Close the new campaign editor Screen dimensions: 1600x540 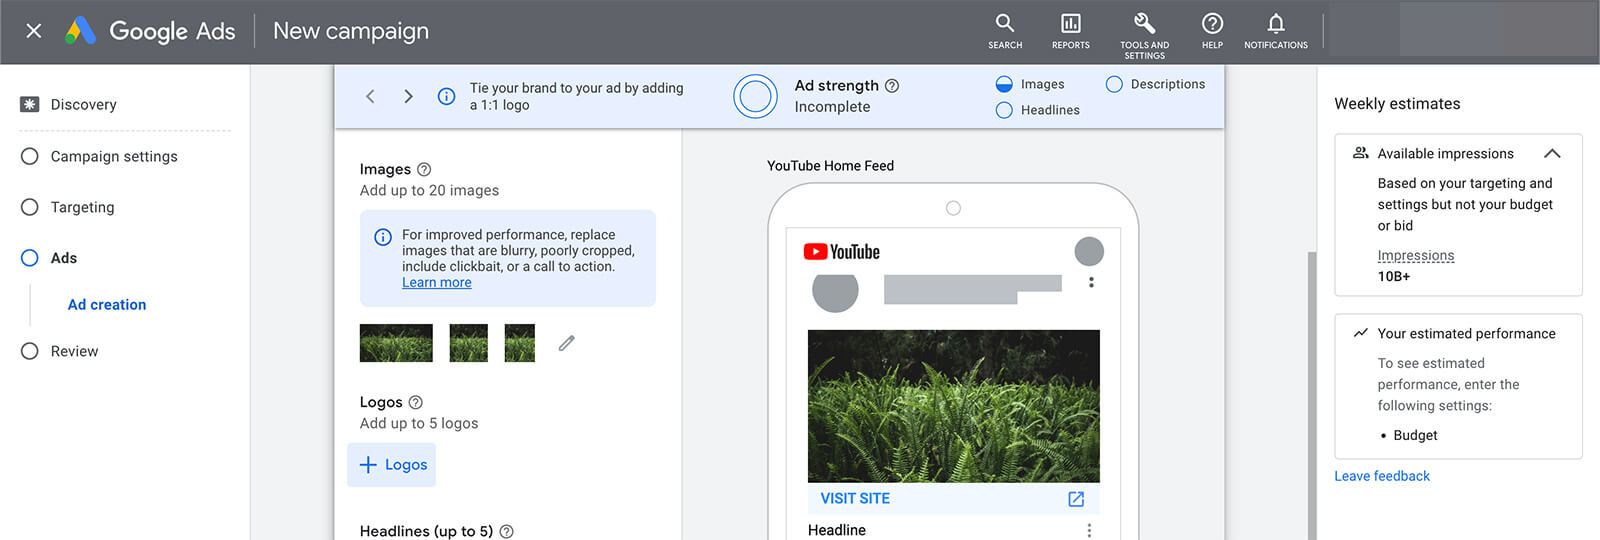pyautogui.click(x=34, y=31)
